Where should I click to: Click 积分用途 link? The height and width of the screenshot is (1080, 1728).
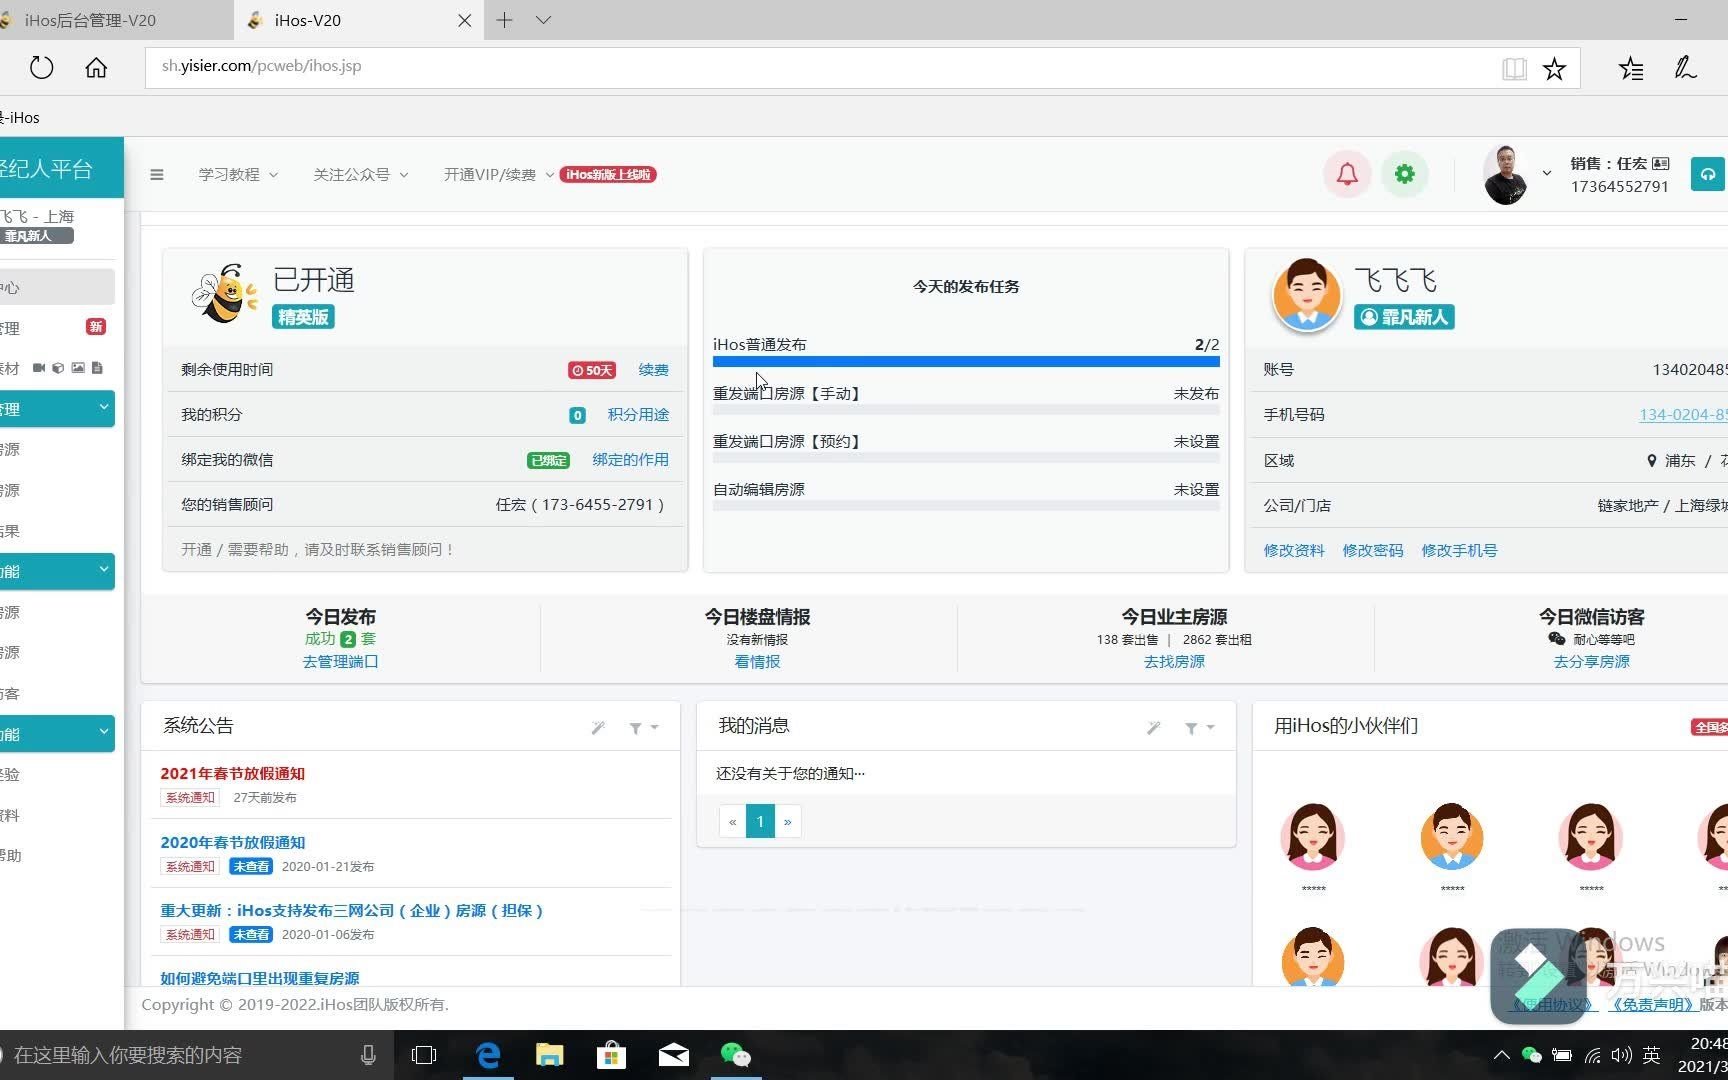(639, 415)
